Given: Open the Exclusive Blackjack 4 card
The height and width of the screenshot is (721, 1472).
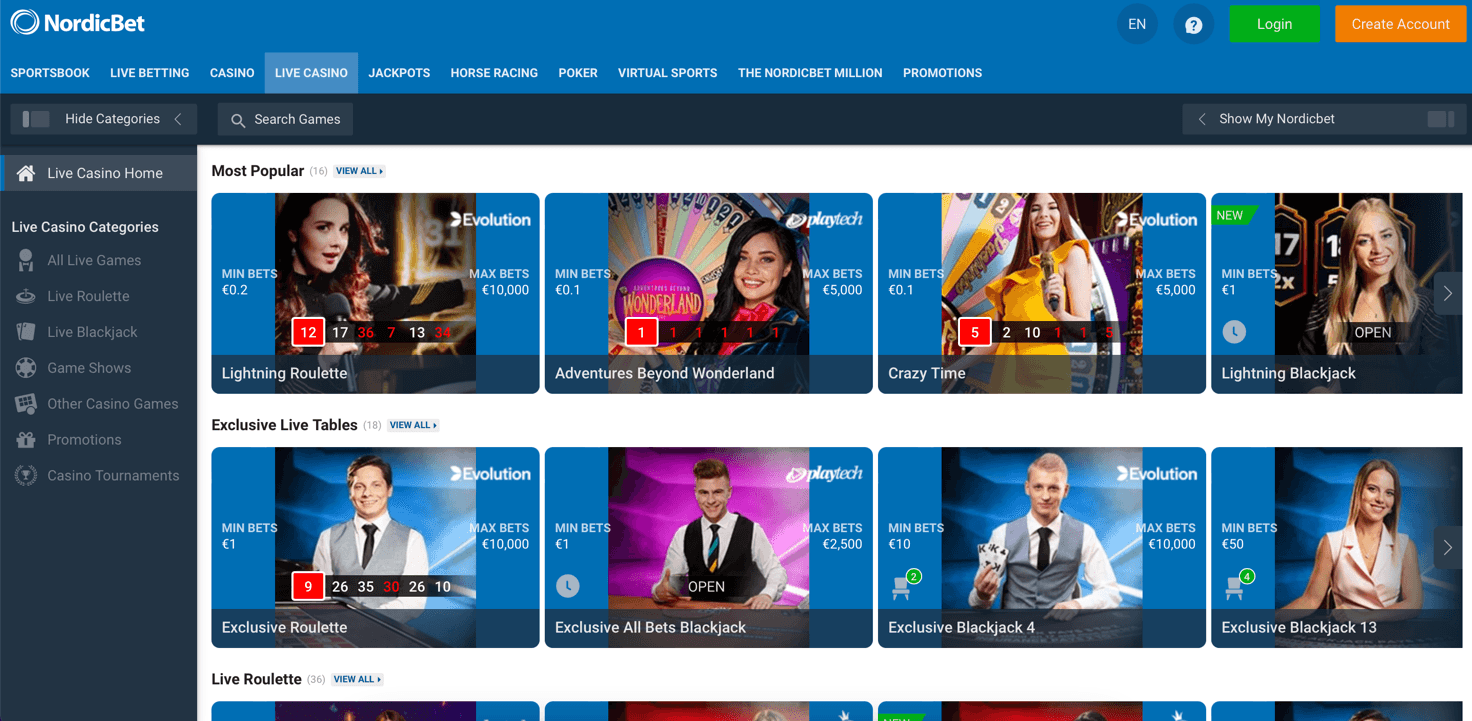Looking at the screenshot, I should 1041,547.
